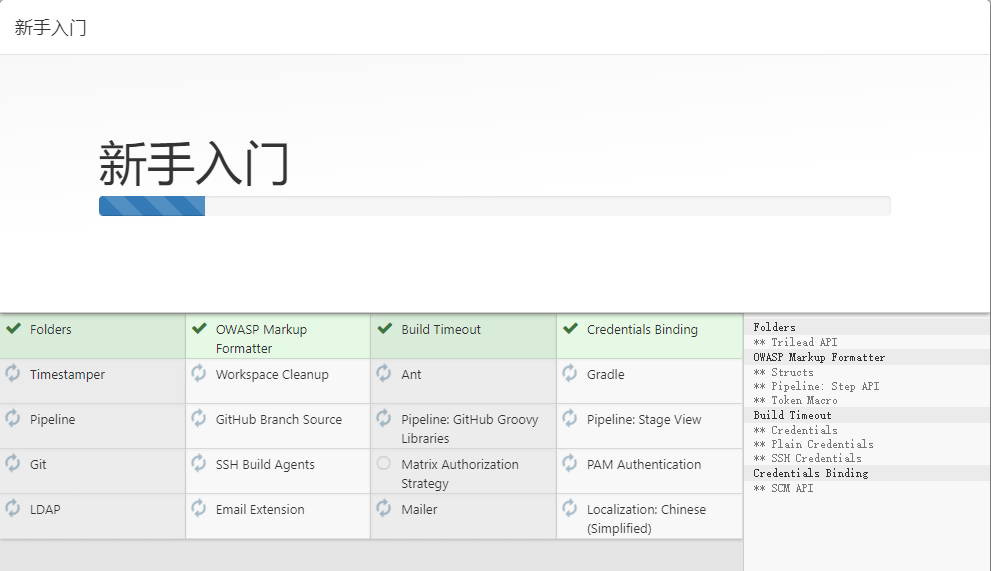Click the spinning refresh icon beside Timestamper

tap(13, 374)
